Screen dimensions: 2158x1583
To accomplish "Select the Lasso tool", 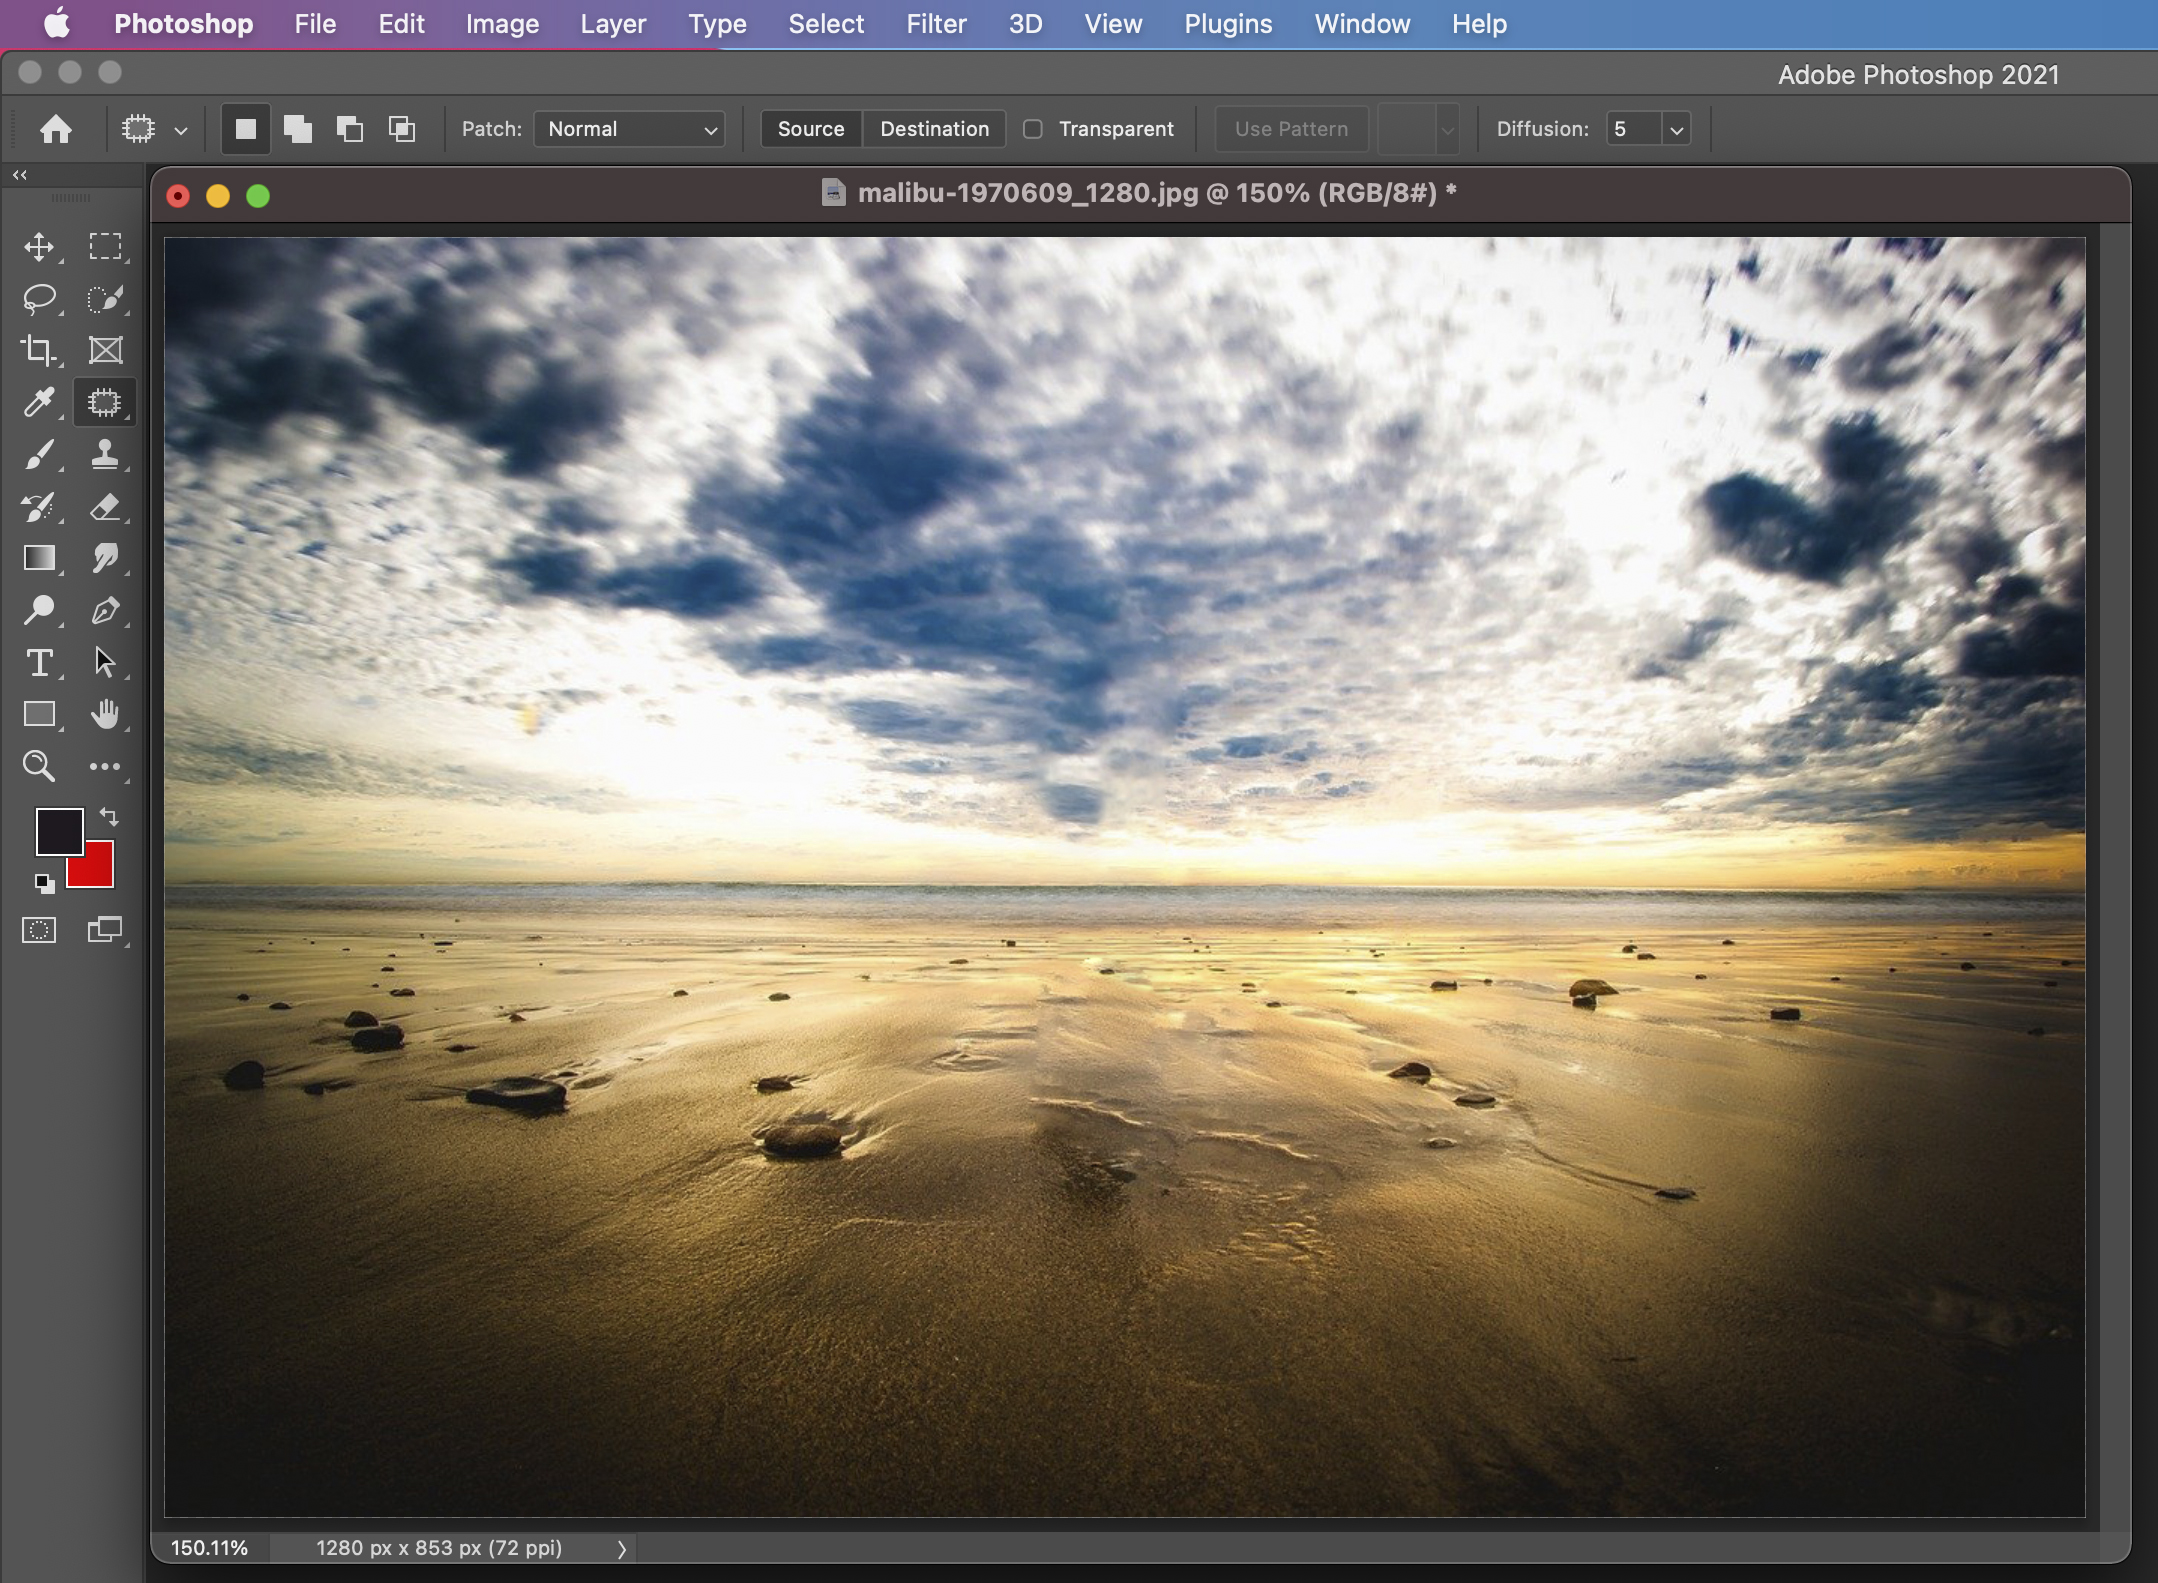I will (x=39, y=298).
